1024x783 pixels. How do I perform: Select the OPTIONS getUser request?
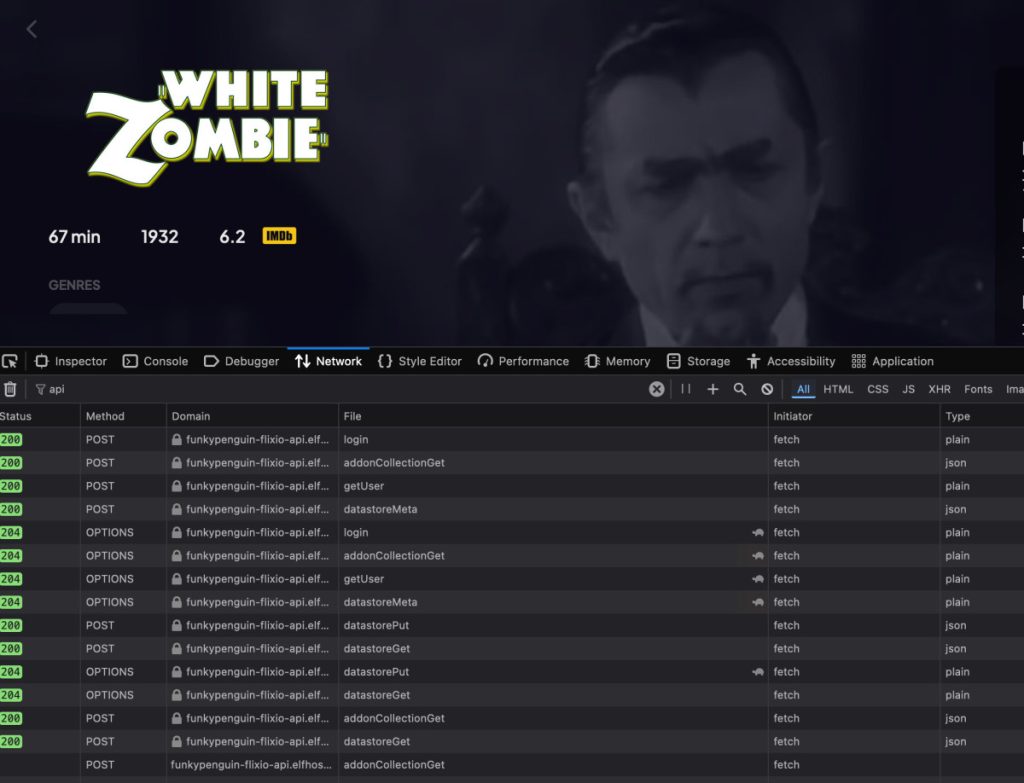[512, 579]
